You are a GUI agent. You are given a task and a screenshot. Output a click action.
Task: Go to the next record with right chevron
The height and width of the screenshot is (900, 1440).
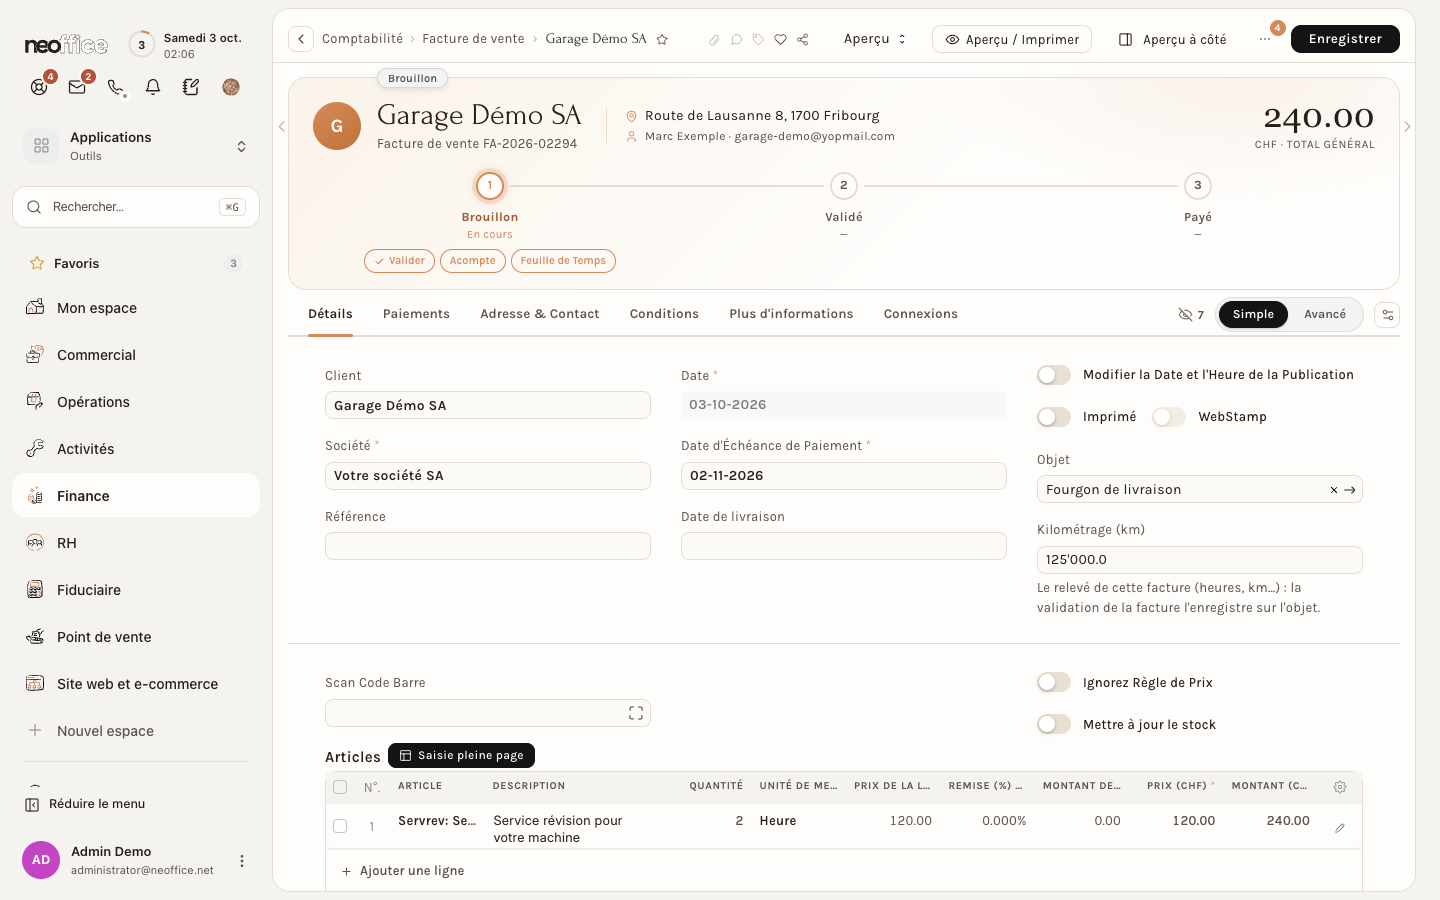(1407, 127)
